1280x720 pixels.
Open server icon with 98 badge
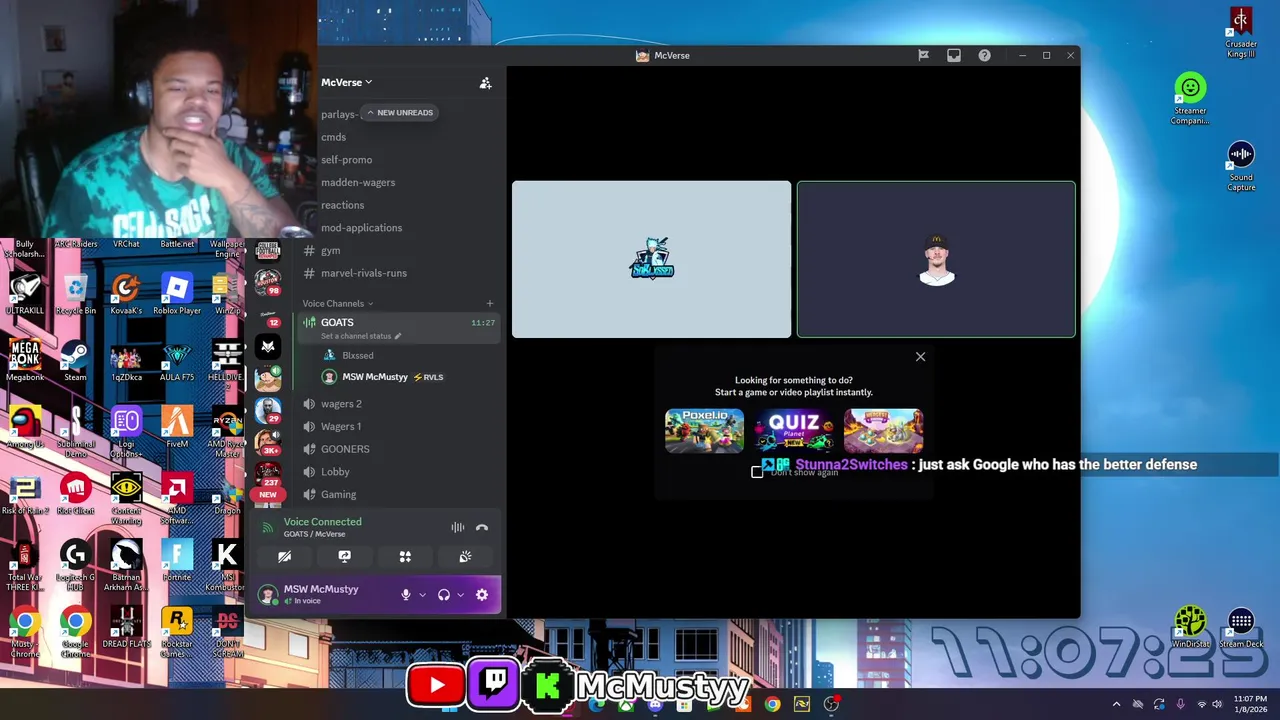point(267,283)
